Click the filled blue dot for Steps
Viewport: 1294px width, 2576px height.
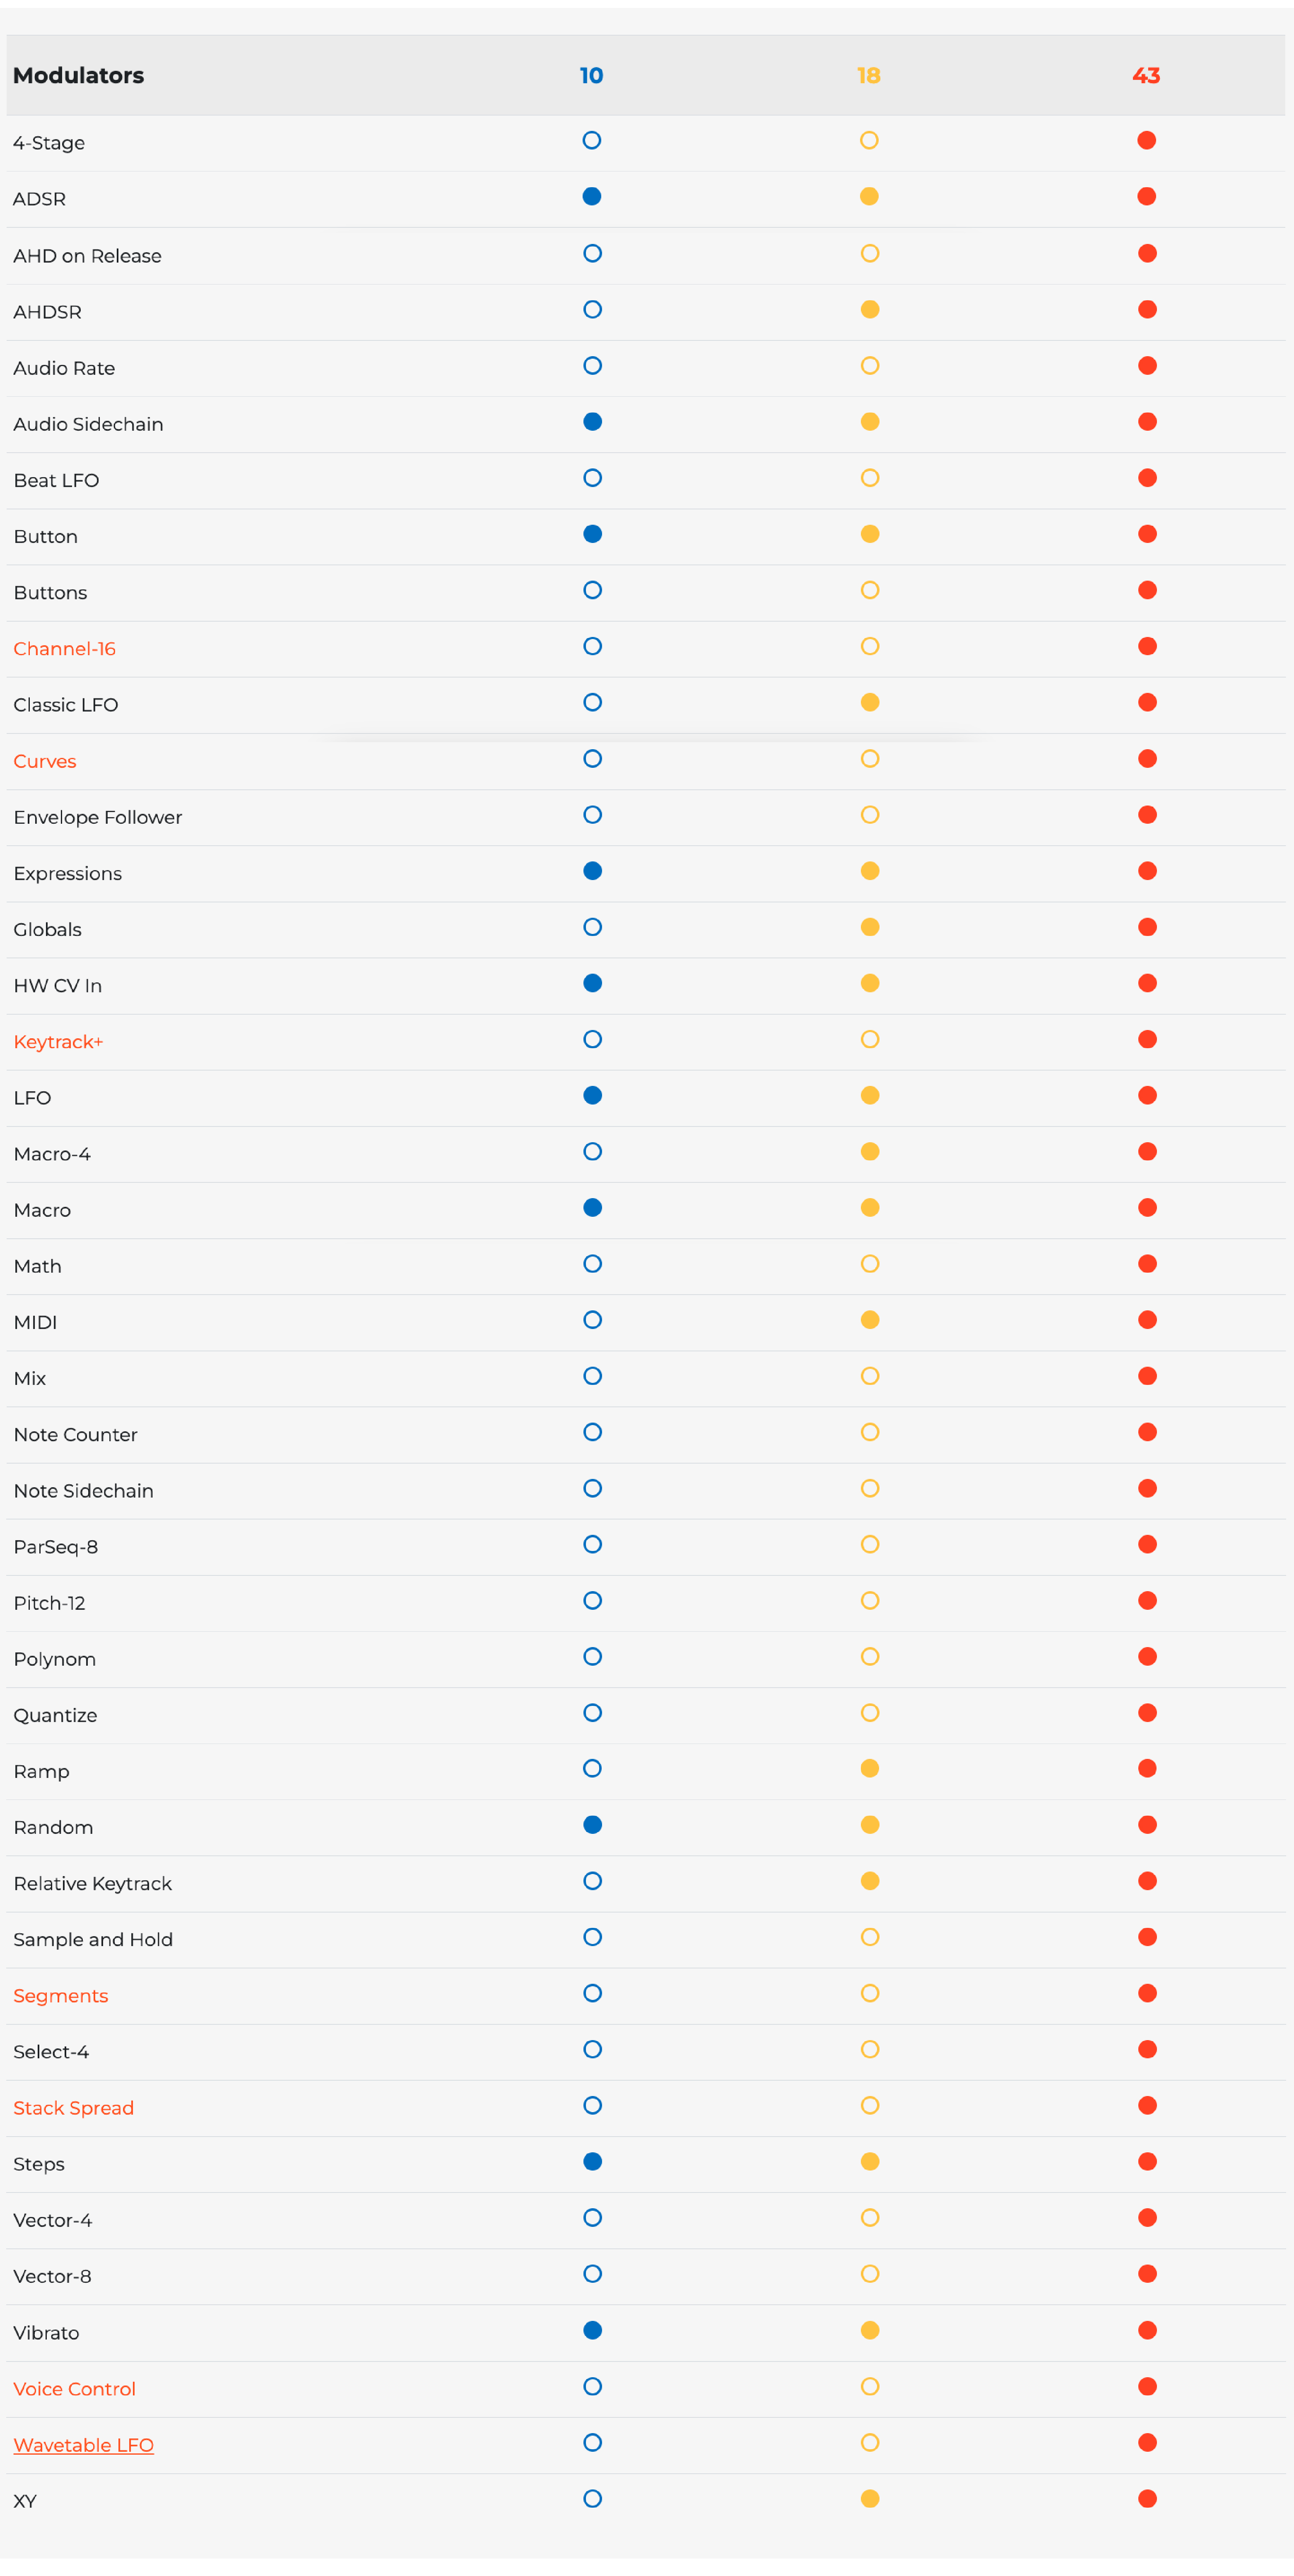pos(592,2162)
